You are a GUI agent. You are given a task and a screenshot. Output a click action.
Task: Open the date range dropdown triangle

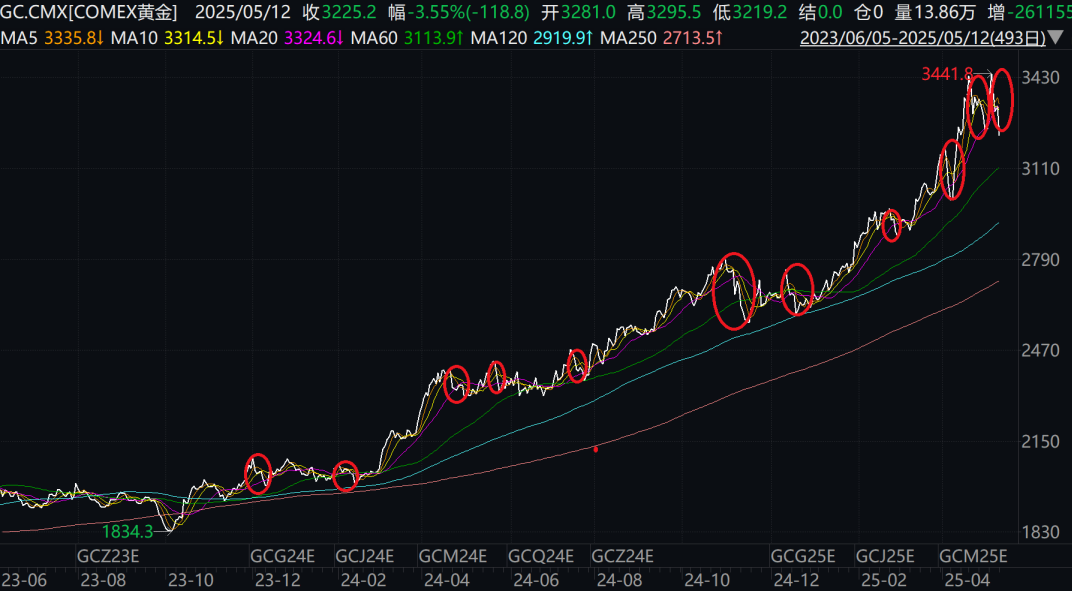click(x=1058, y=38)
